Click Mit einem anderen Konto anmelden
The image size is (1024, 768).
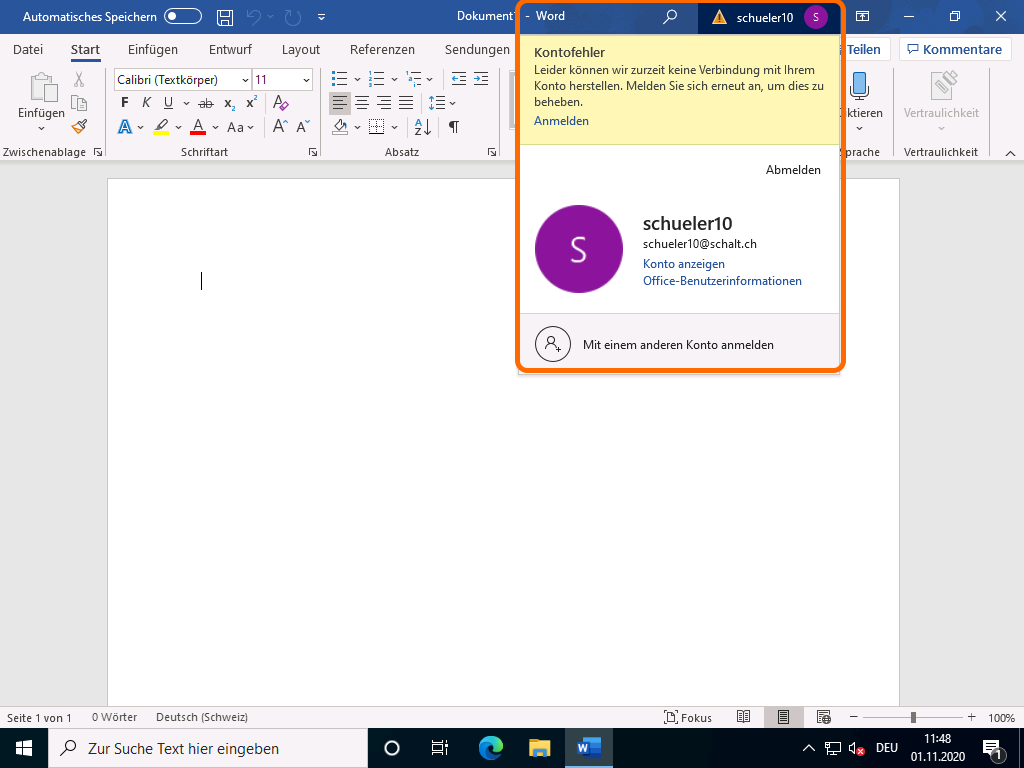coord(678,344)
